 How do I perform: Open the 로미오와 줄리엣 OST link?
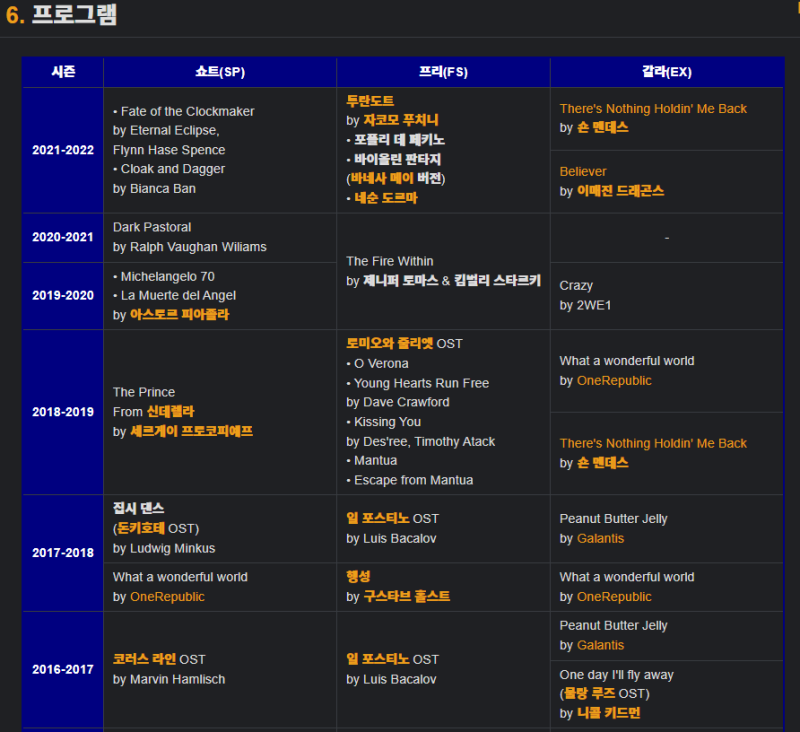point(390,343)
